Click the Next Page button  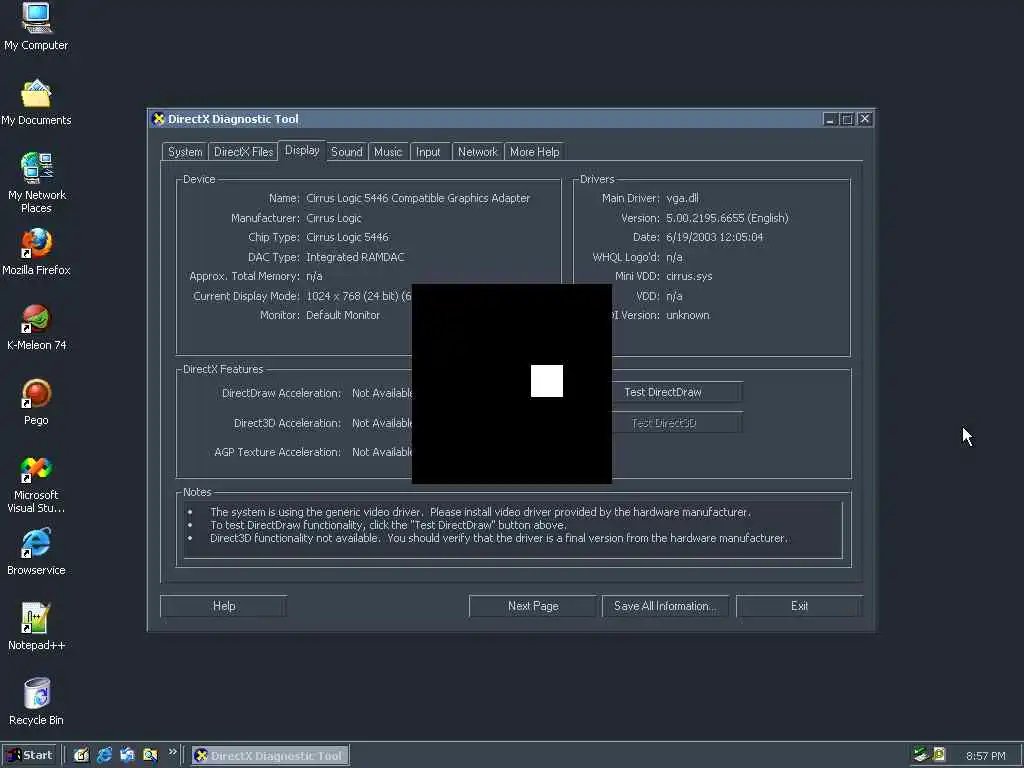533,606
